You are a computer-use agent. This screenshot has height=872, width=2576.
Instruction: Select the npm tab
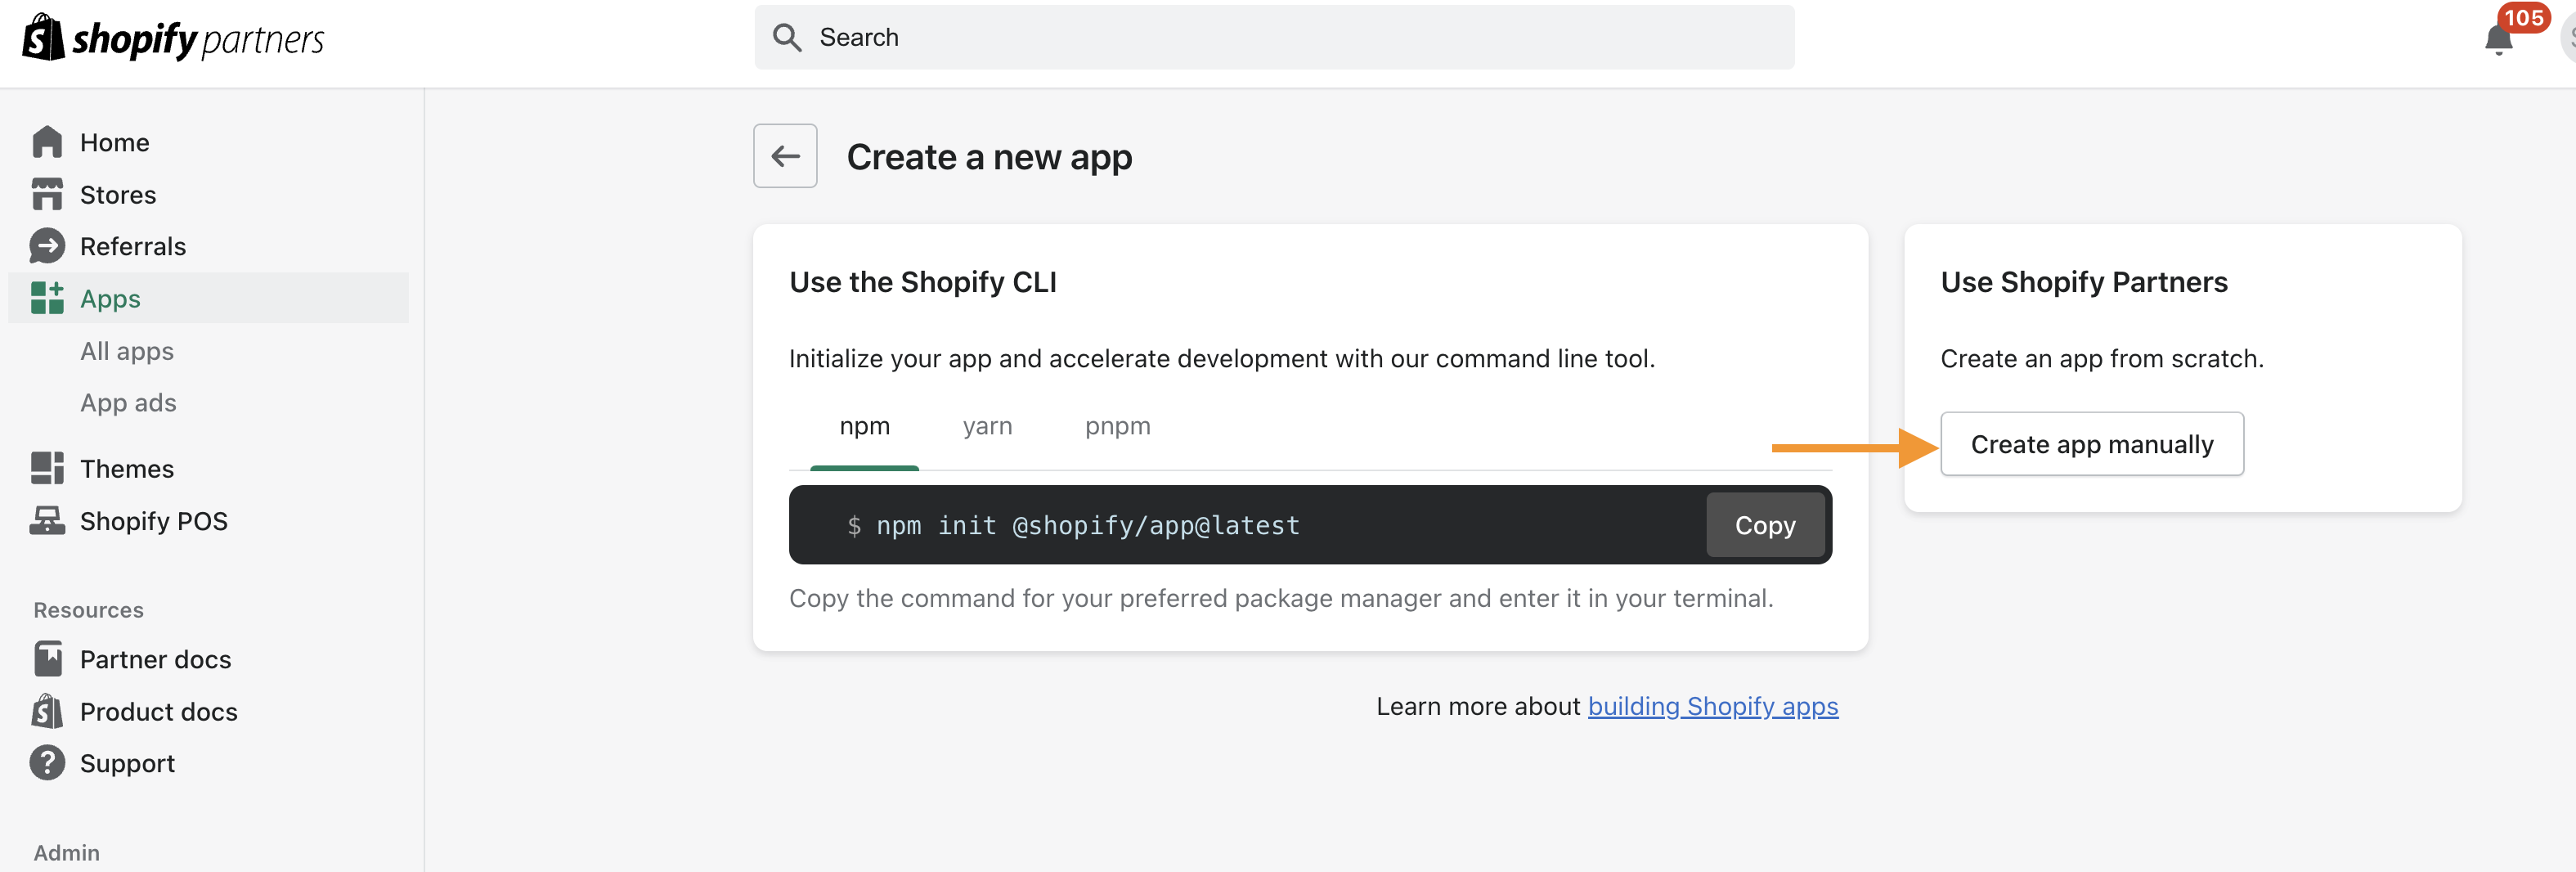[x=864, y=427]
